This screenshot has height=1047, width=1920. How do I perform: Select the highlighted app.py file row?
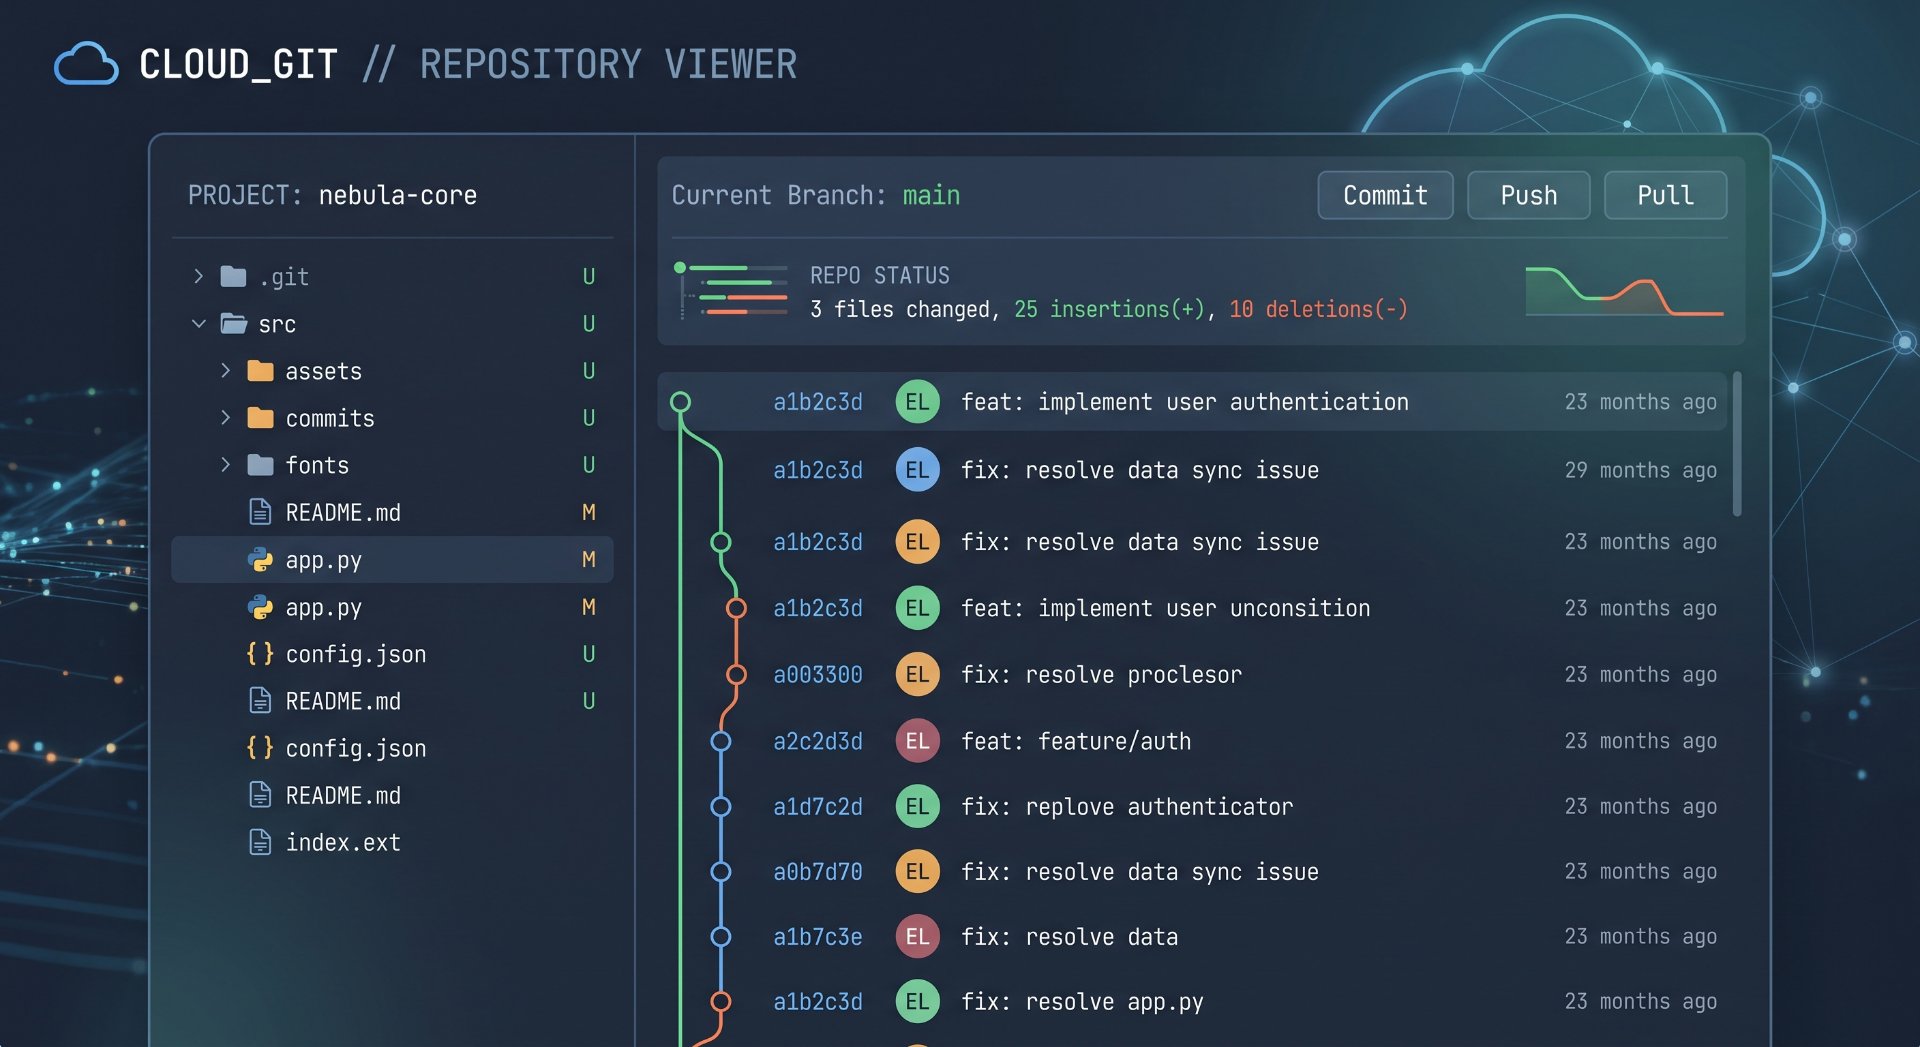pos(392,560)
